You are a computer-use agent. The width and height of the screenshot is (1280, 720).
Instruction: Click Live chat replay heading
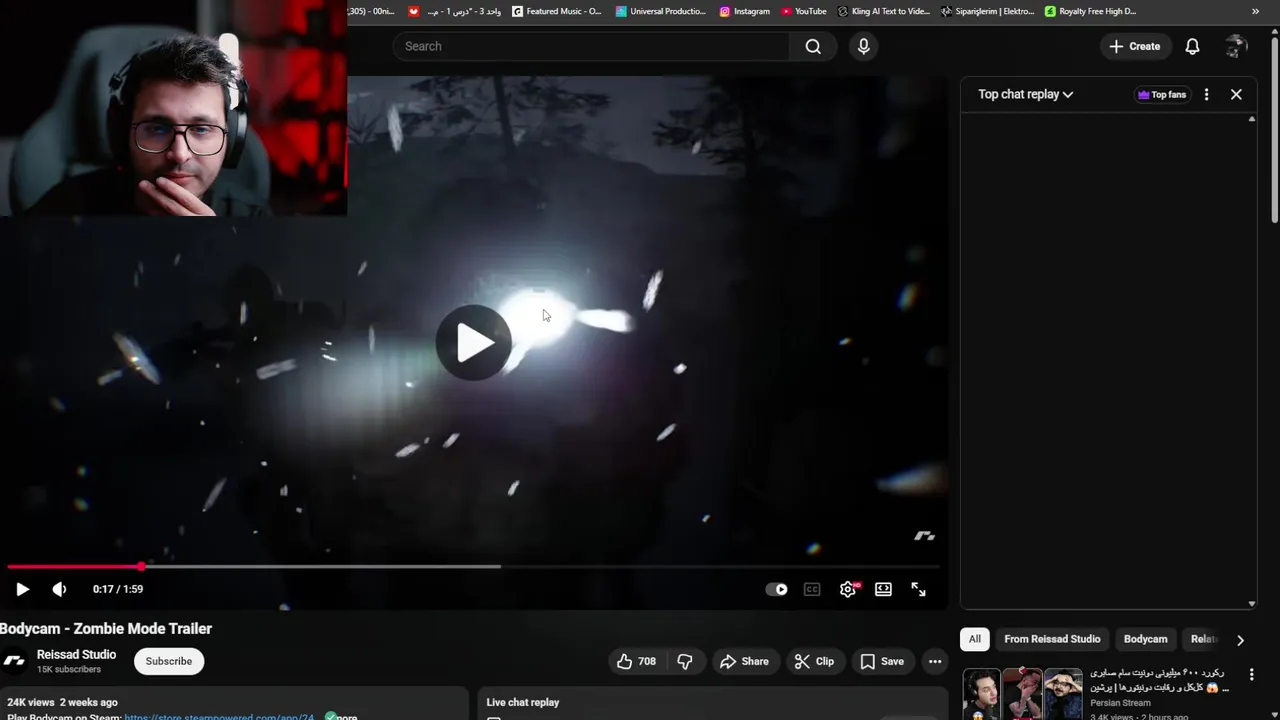522,702
